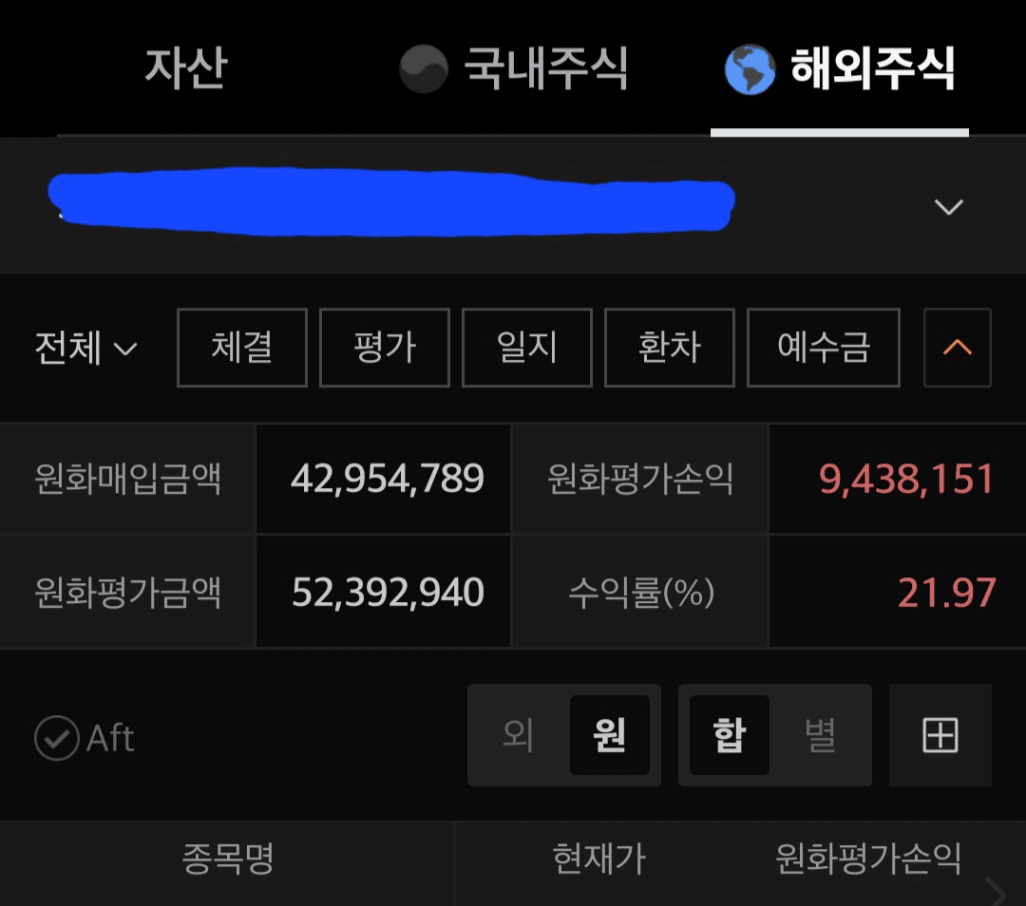This screenshot has width=1026, height=906.
Task: Click the taegeuk icon beside 국내주식
Action: pos(424,69)
